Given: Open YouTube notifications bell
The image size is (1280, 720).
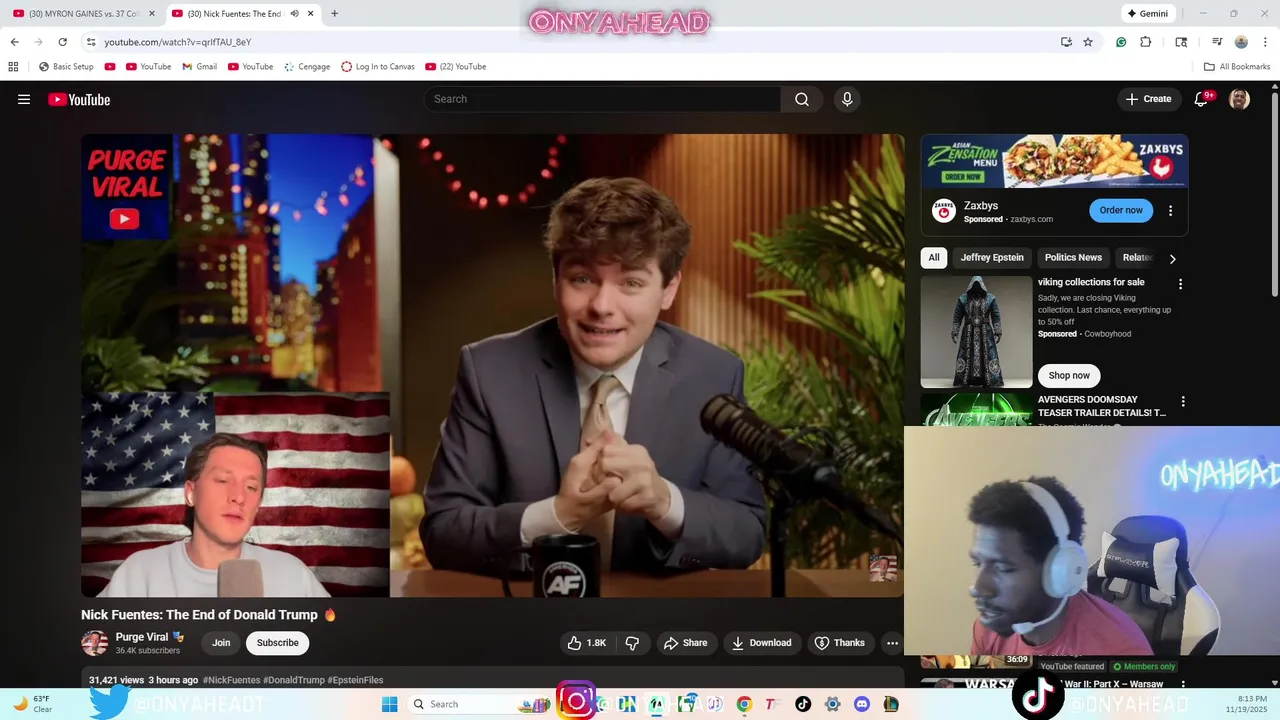Looking at the screenshot, I should pos(1202,99).
